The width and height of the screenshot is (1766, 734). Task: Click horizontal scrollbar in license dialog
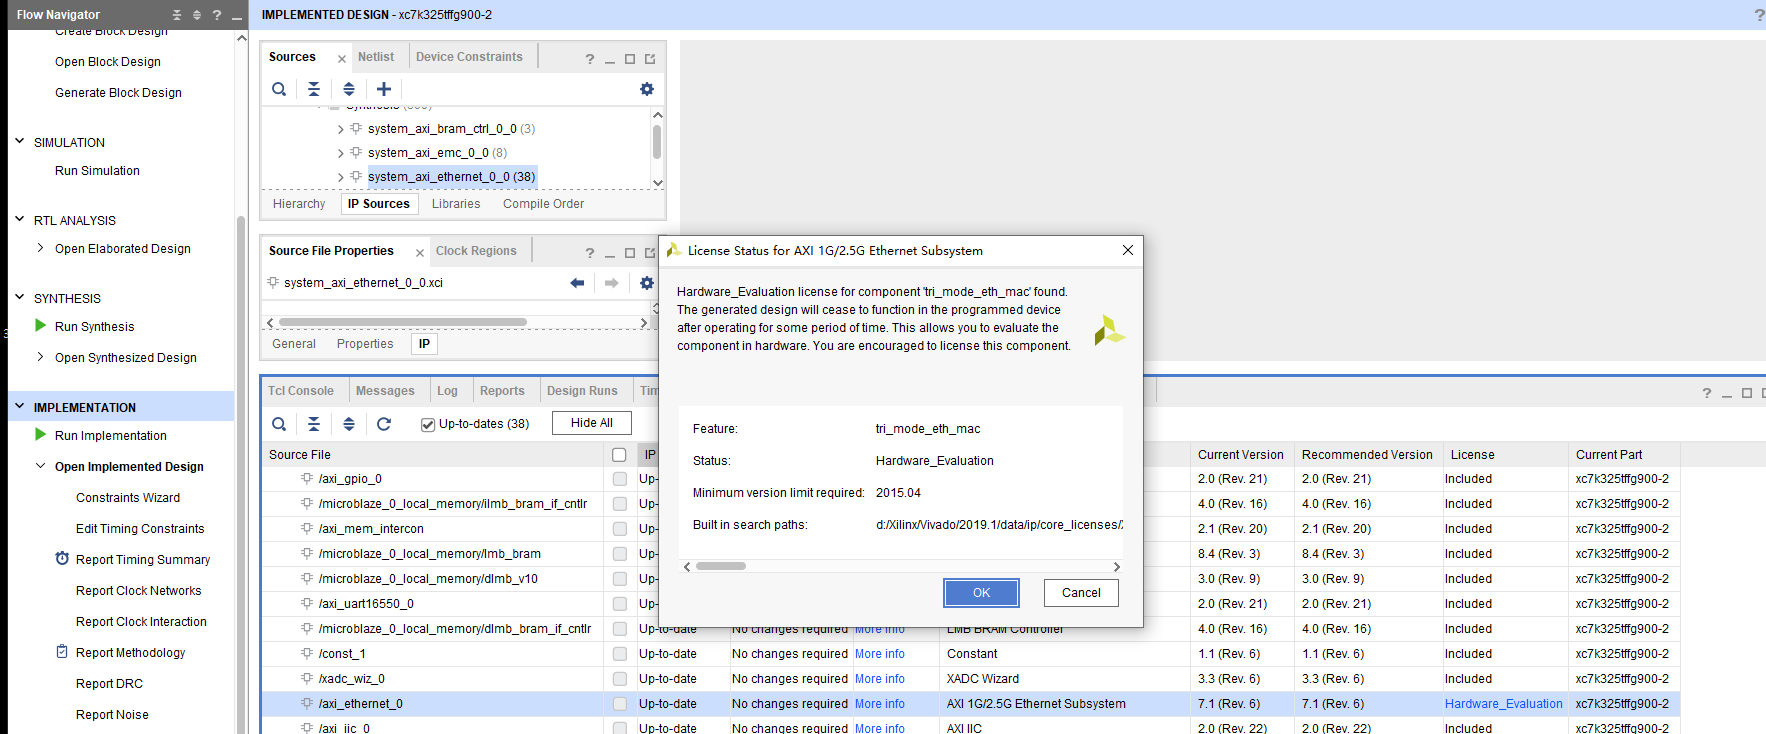pyautogui.click(x=721, y=566)
